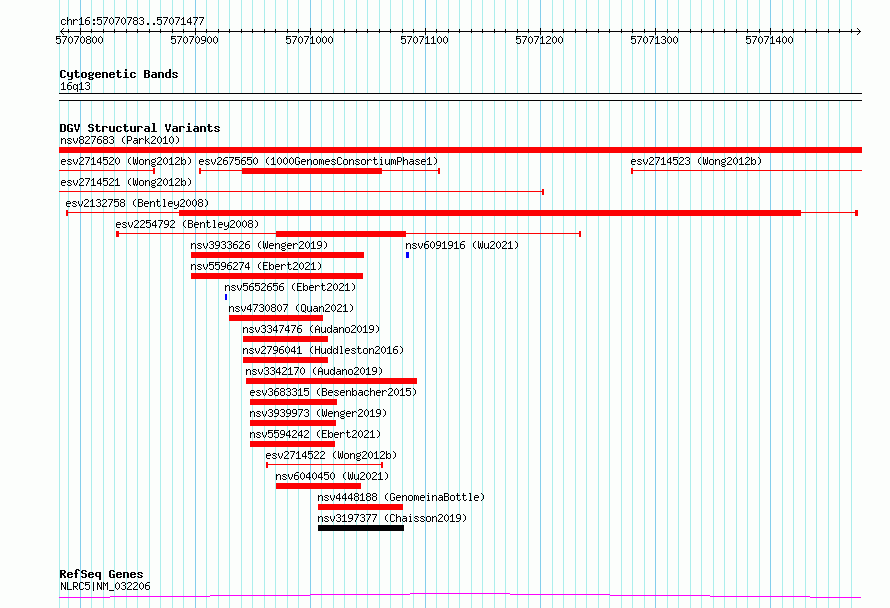Click the small blue nsv6091916 marker
This screenshot has width=890, height=608.
click(x=408, y=255)
